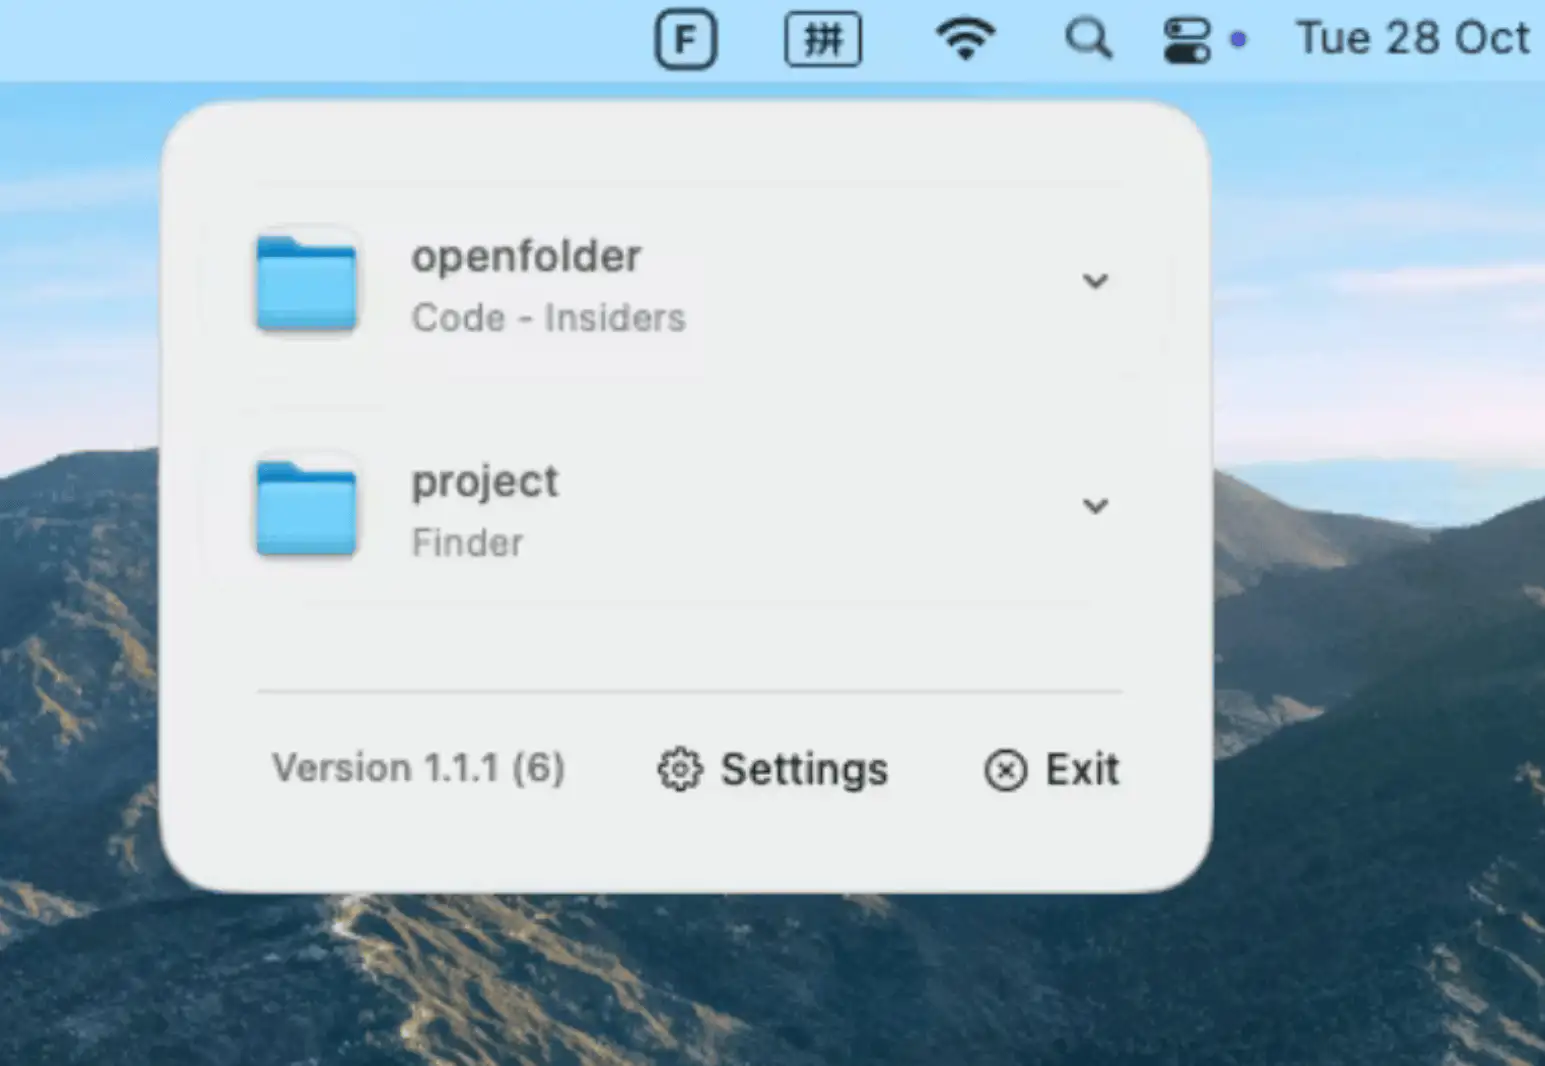Open the Wi-Fi status menu
The width and height of the screenshot is (1545, 1066).
coord(964,40)
